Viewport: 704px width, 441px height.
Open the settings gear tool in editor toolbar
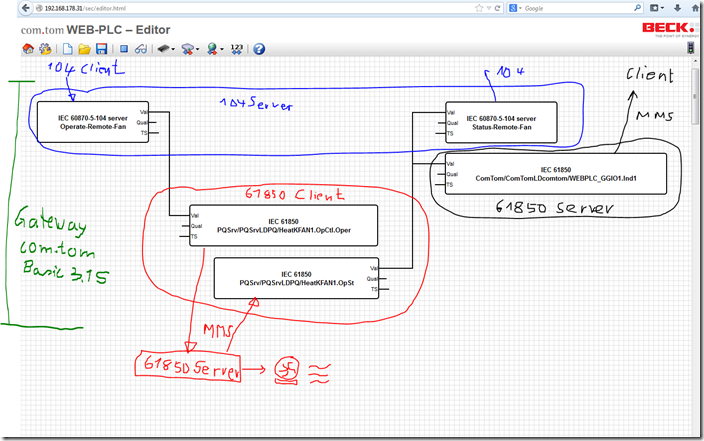(x=43, y=49)
